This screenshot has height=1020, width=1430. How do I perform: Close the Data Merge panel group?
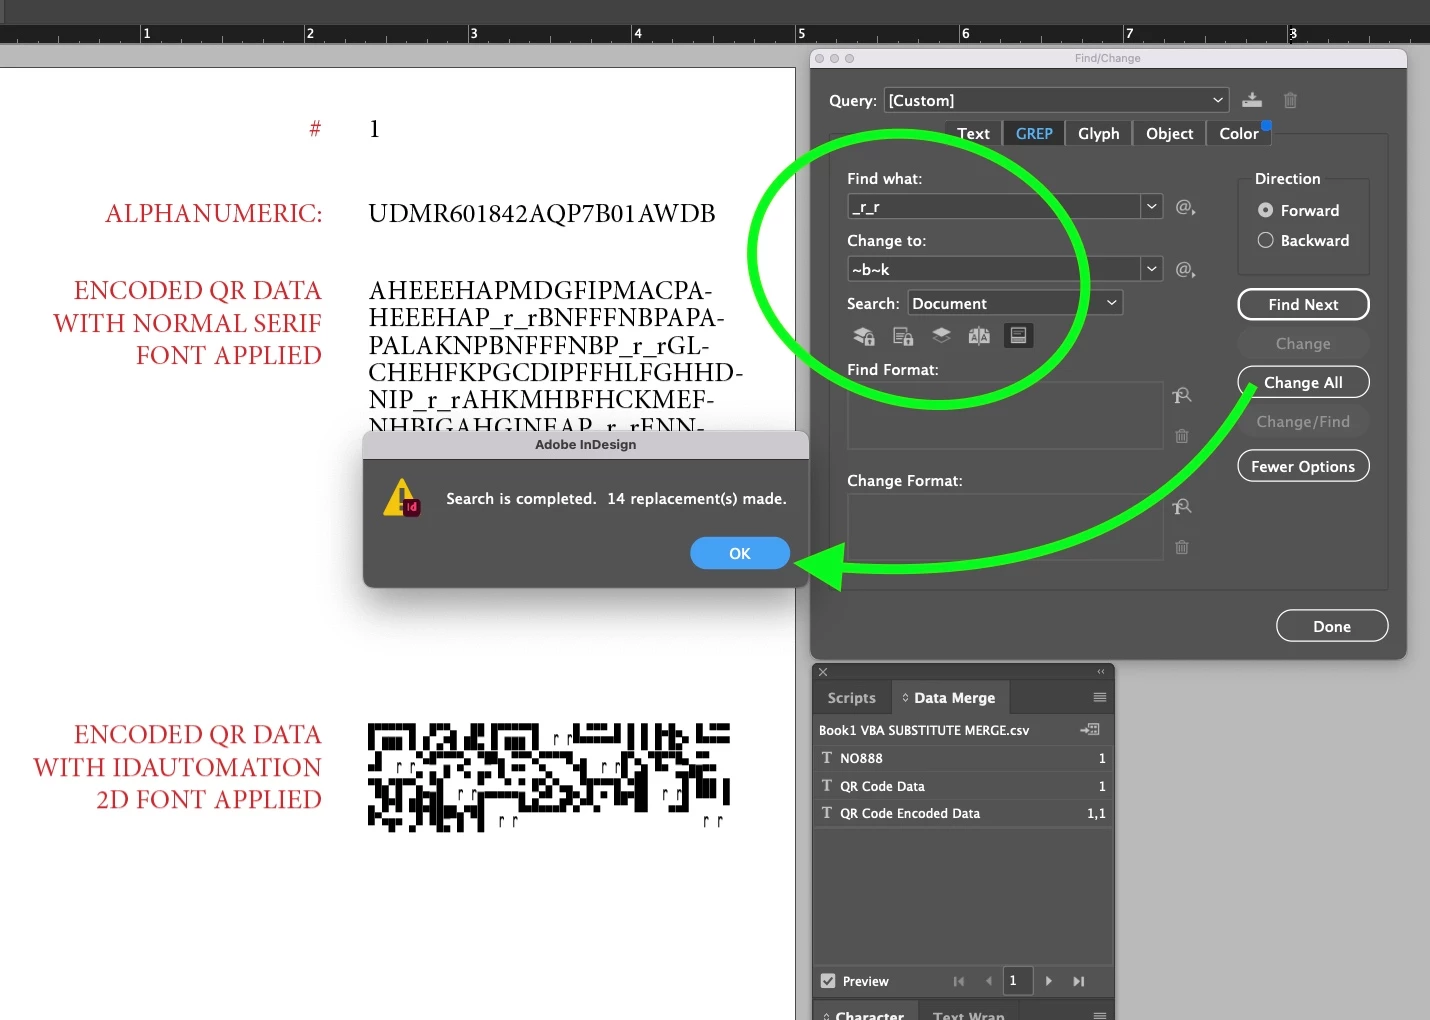point(823,672)
